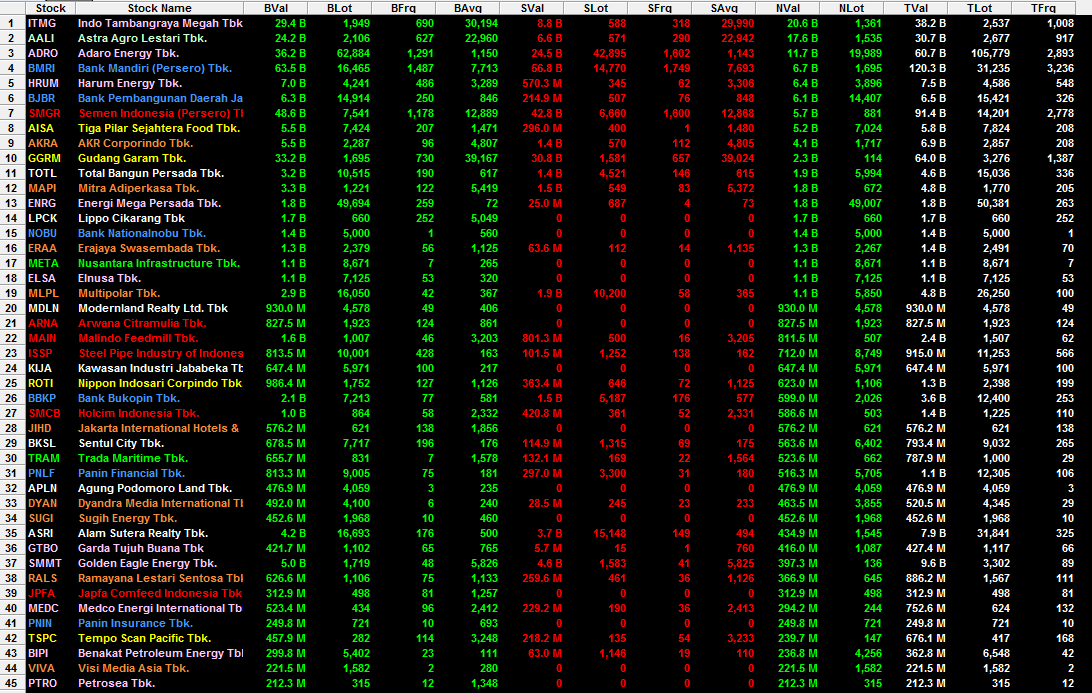1092x693 pixels.
Task: Click the SVal column header
Action: point(532,8)
